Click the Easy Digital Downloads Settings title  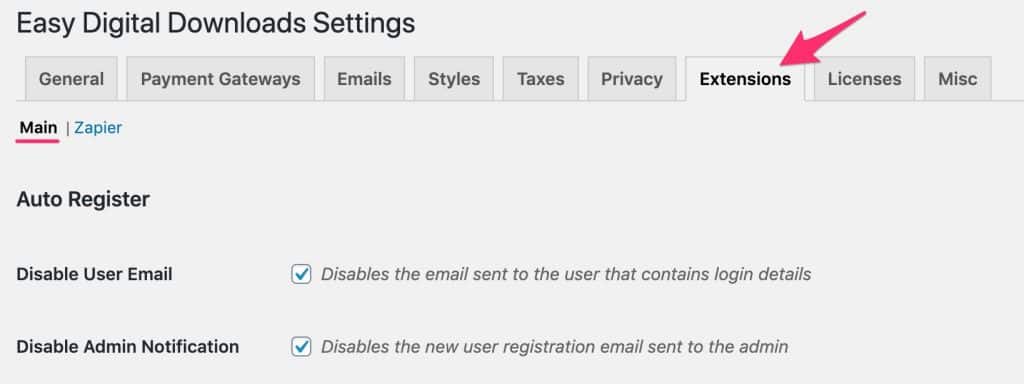tap(216, 24)
